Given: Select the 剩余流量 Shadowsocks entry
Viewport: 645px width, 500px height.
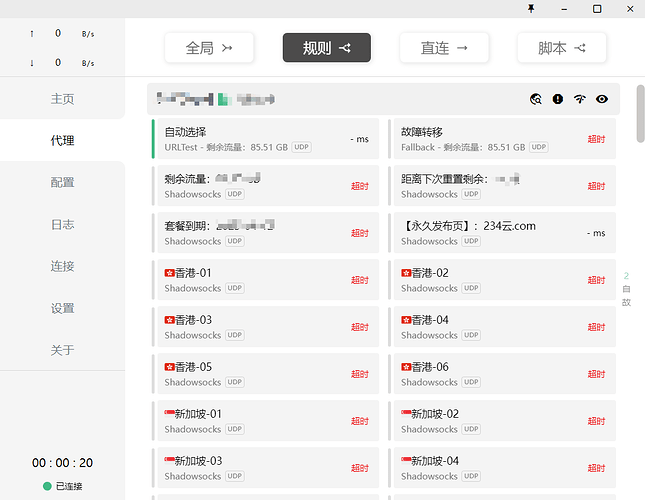Looking at the screenshot, I should tap(265, 186).
